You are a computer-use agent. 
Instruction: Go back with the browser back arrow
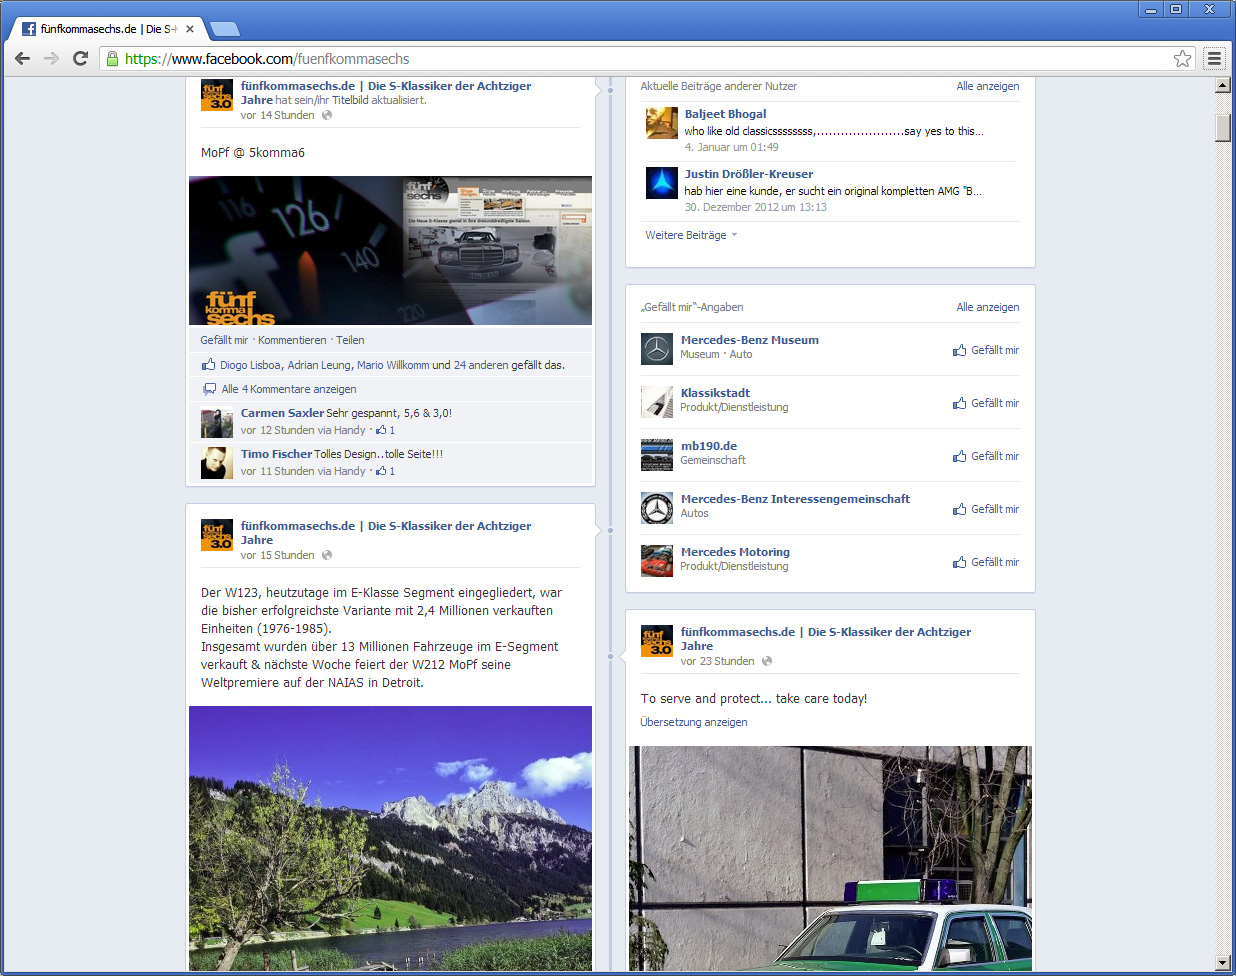click(22, 58)
